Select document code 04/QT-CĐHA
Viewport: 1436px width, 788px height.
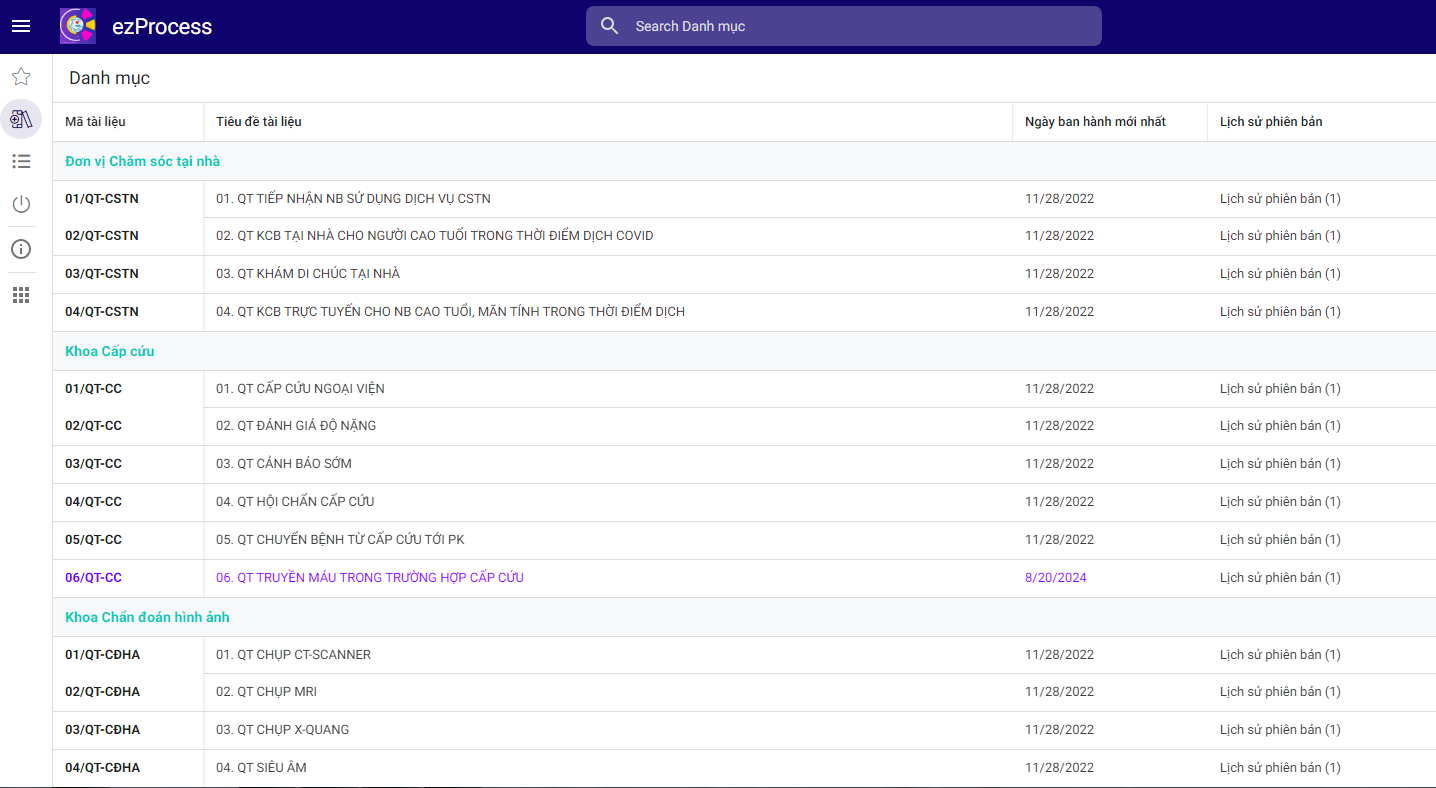(x=103, y=768)
